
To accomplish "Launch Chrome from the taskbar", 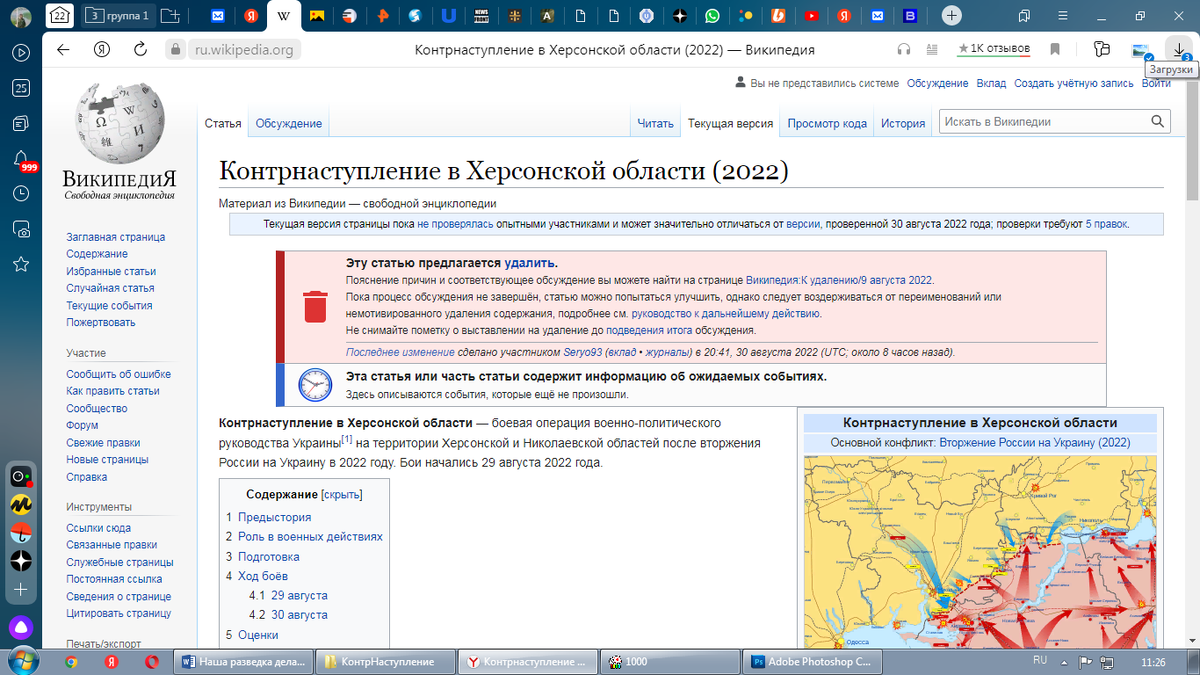I will pyautogui.click(x=71, y=662).
